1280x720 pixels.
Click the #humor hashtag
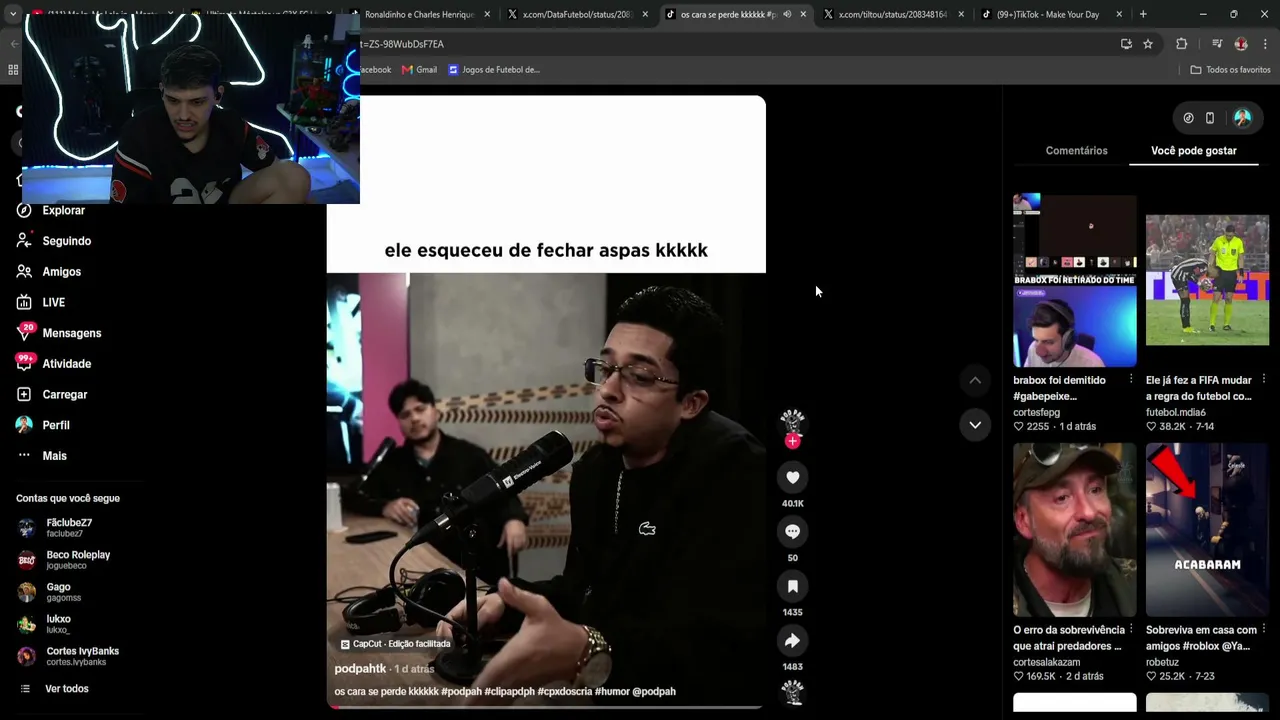pos(611,692)
